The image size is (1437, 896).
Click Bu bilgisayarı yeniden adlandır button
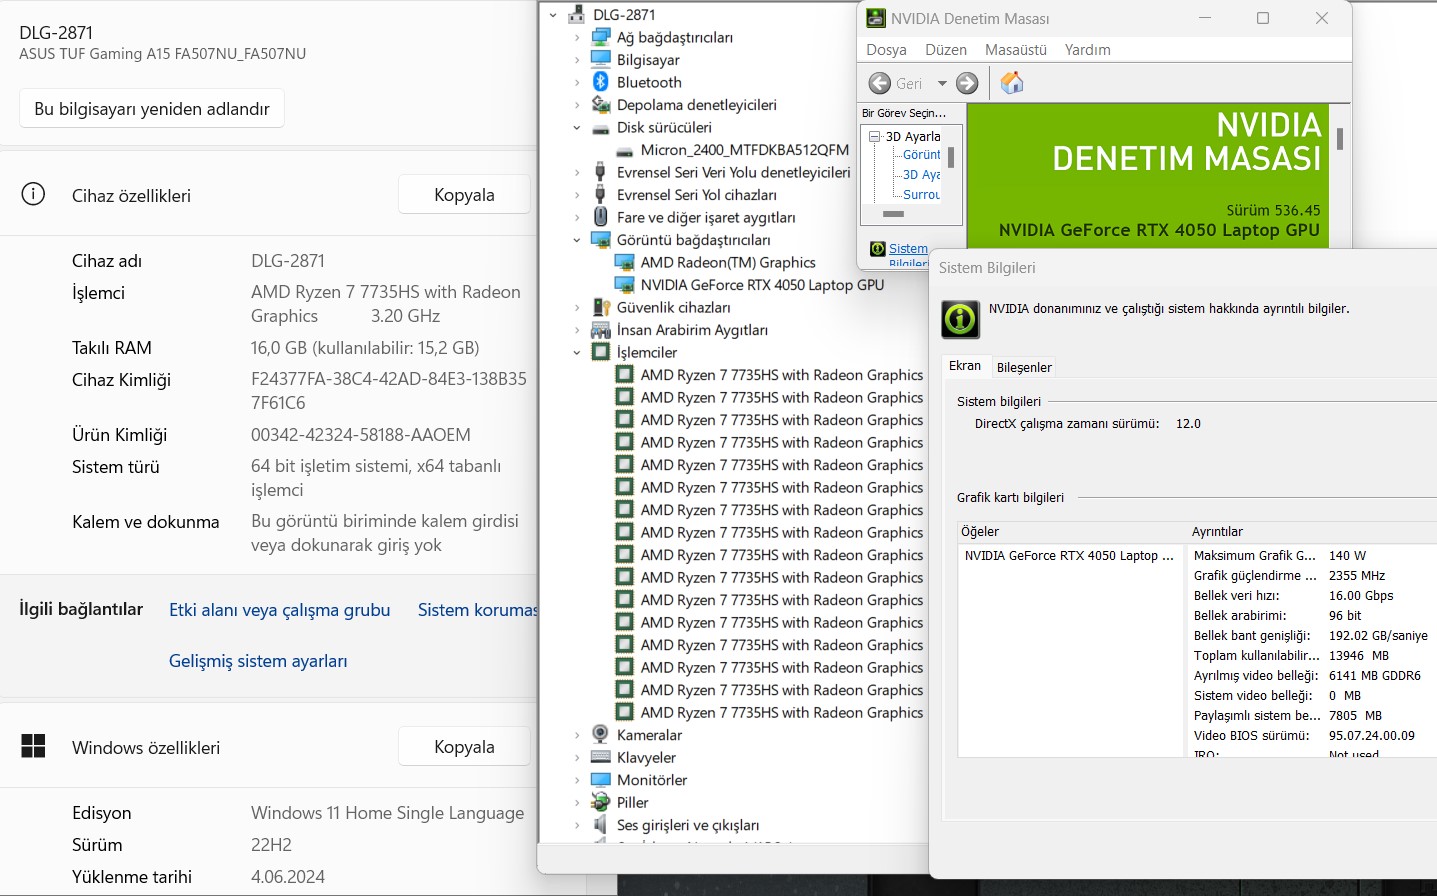coord(152,108)
